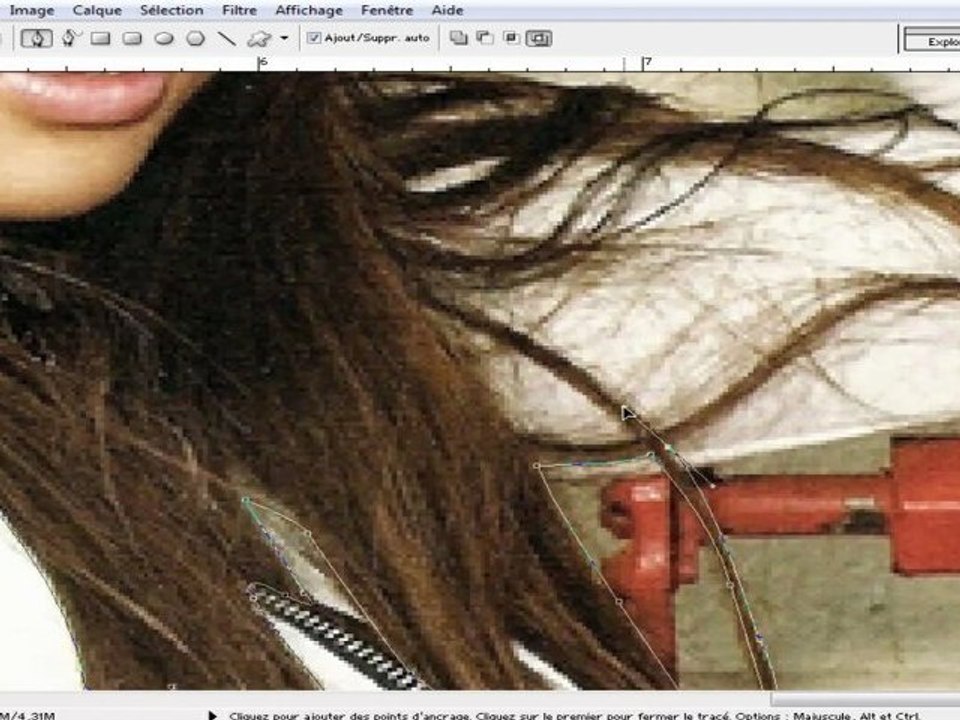
Task: Select the Freeform Pen tool
Action: tap(70, 39)
